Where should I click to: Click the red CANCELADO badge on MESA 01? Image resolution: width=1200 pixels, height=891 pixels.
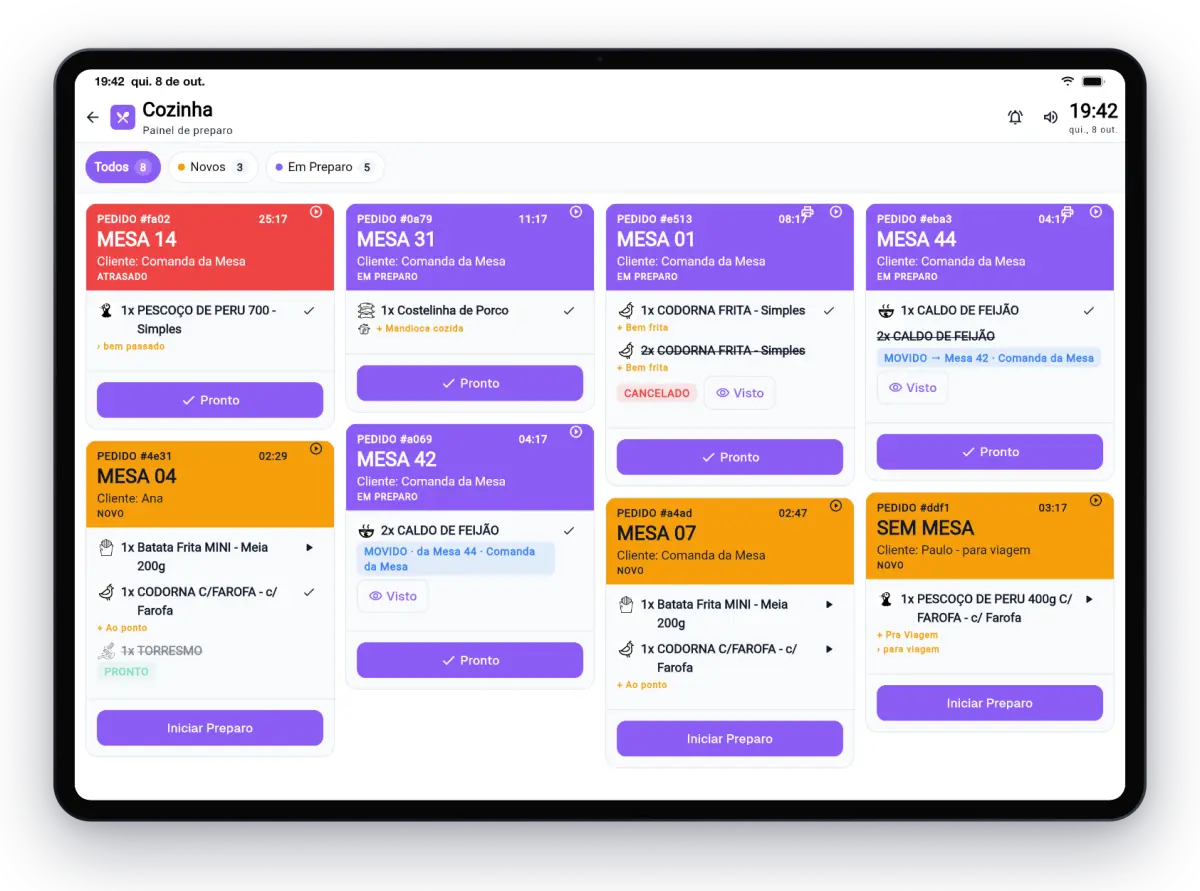point(657,393)
